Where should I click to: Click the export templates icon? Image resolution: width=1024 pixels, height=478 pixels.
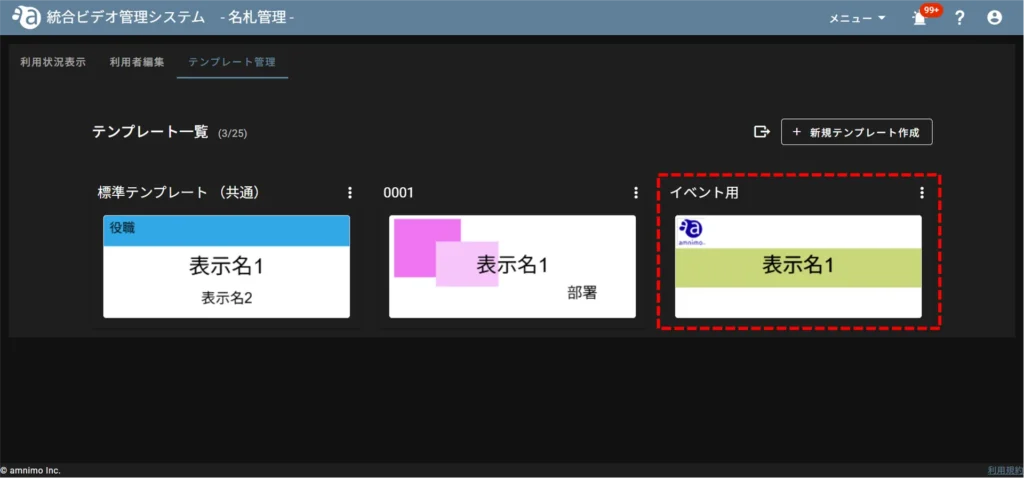(761, 132)
